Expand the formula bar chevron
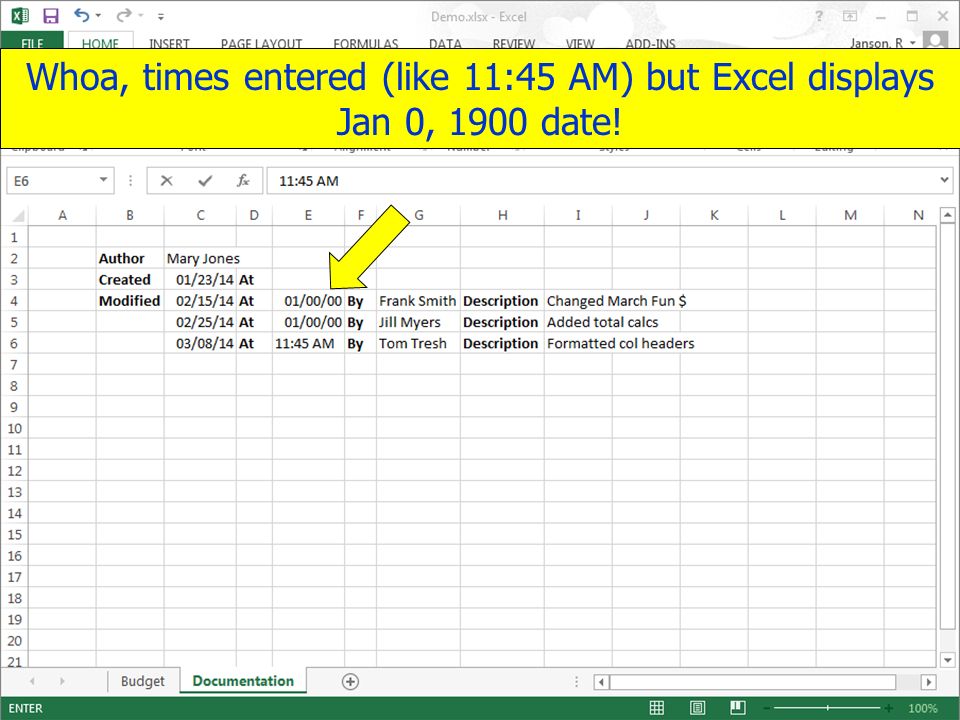Image resolution: width=960 pixels, height=720 pixels. tap(944, 180)
